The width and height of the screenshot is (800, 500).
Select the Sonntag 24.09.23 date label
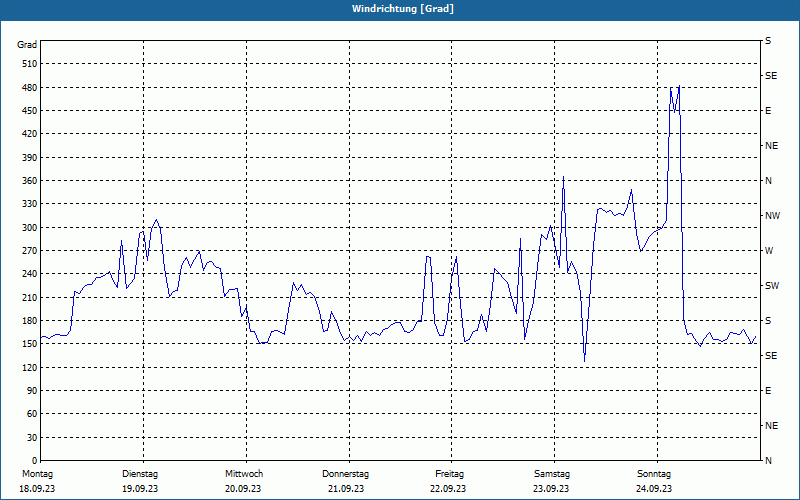654,481
